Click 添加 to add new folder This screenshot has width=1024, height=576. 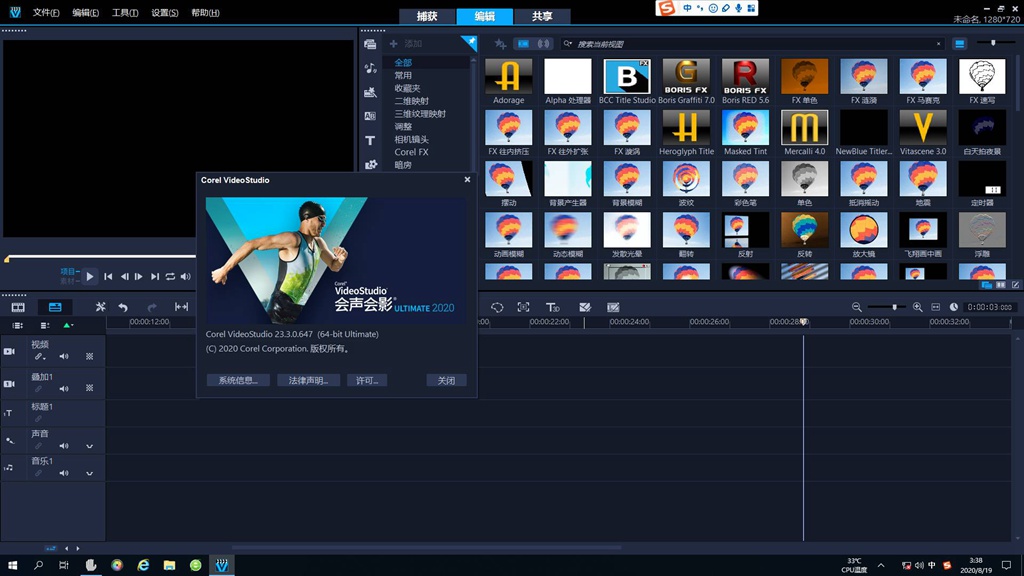tap(406, 44)
